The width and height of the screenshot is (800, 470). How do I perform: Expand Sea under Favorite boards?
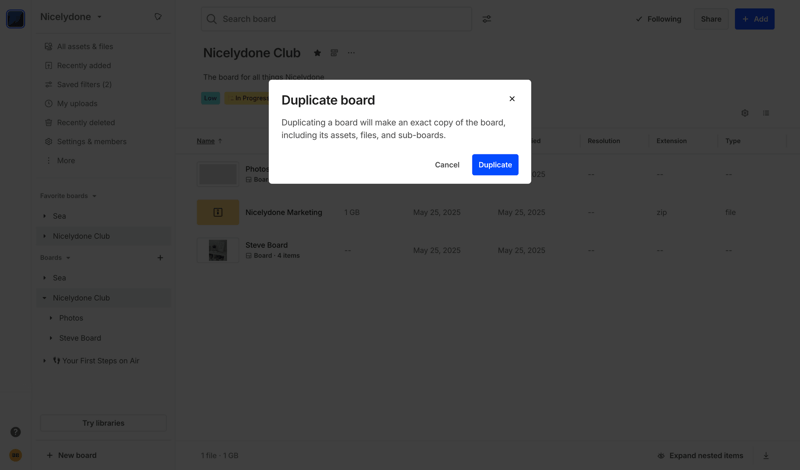pos(44,216)
